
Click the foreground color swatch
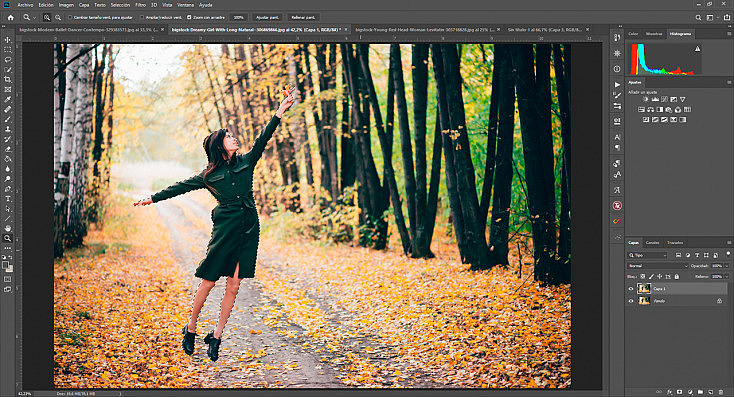(6, 265)
